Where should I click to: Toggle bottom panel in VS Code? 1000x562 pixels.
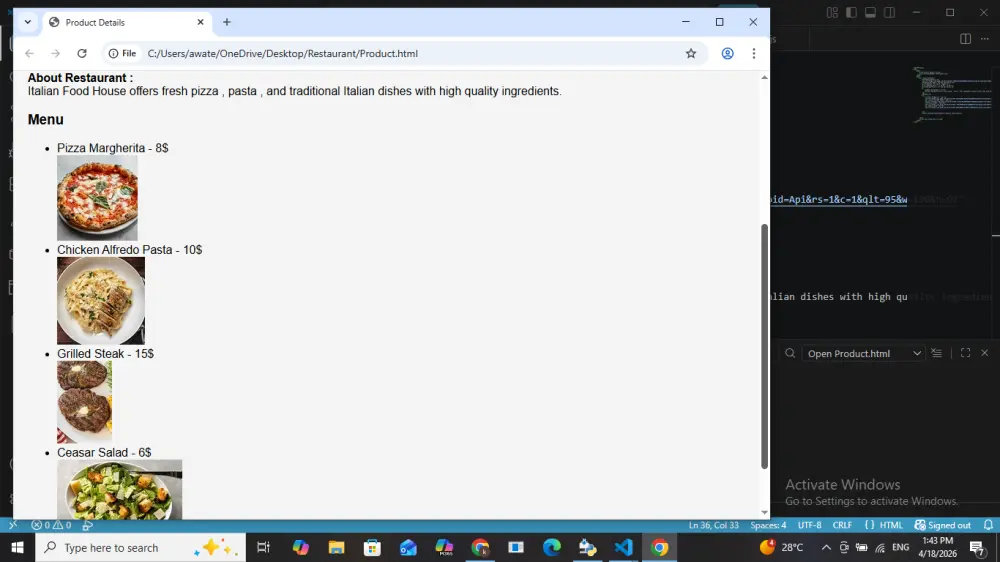[x=871, y=13]
